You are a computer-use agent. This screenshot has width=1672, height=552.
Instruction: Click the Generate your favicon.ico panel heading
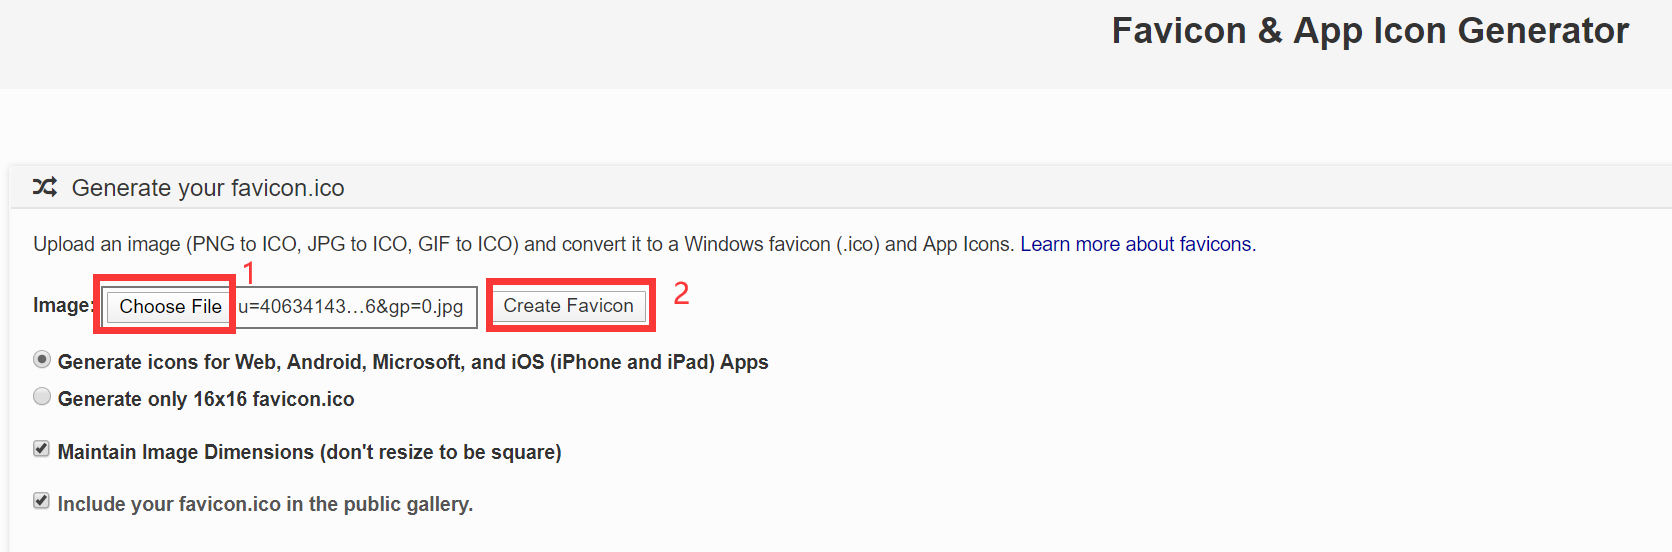pos(208,188)
